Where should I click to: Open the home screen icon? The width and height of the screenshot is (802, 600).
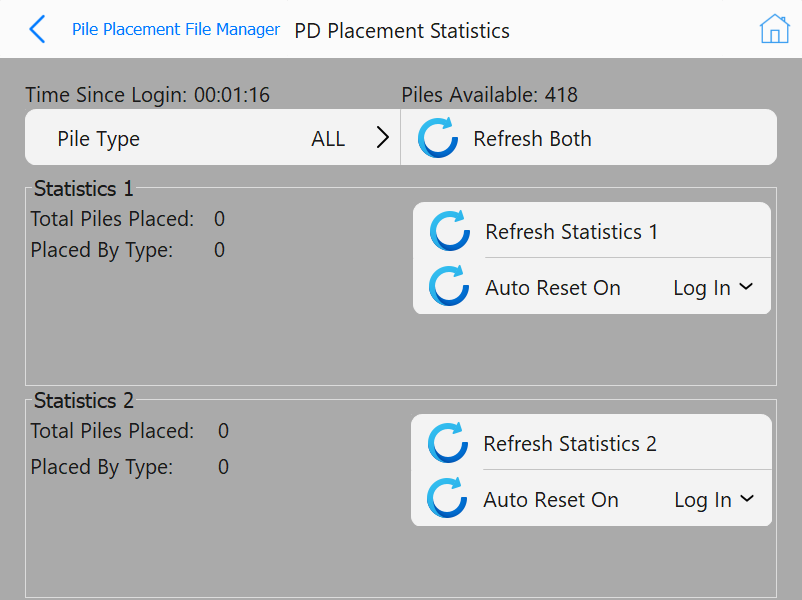coord(774,29)
